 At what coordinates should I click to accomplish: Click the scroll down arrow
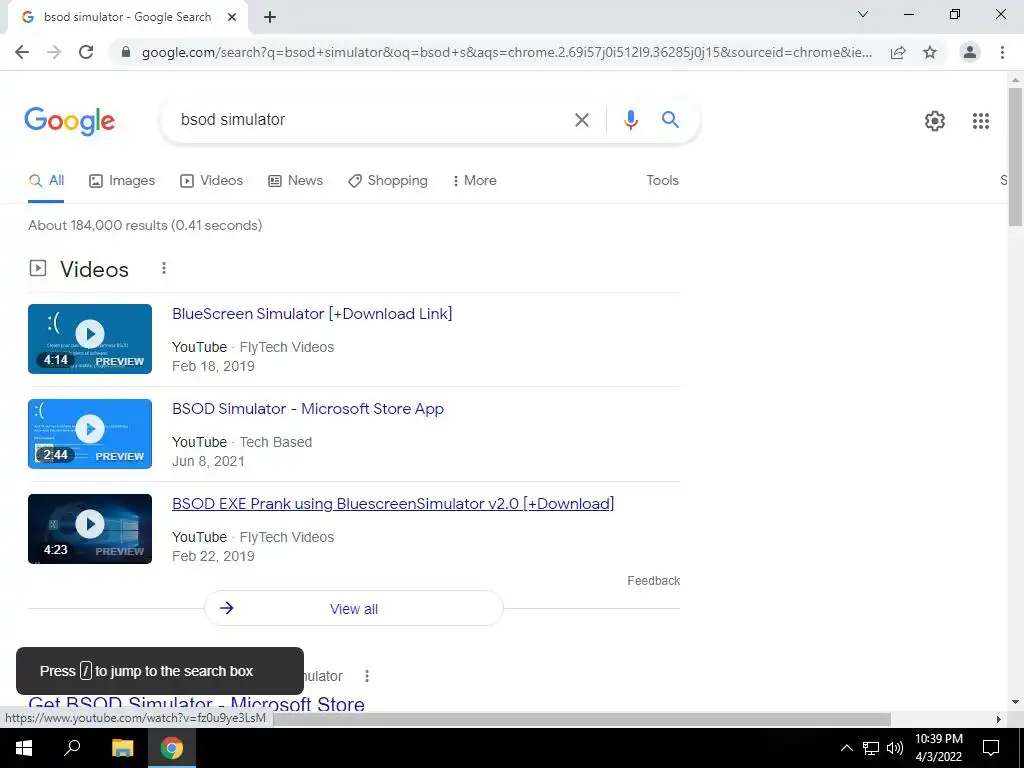tap(1015, 703)
